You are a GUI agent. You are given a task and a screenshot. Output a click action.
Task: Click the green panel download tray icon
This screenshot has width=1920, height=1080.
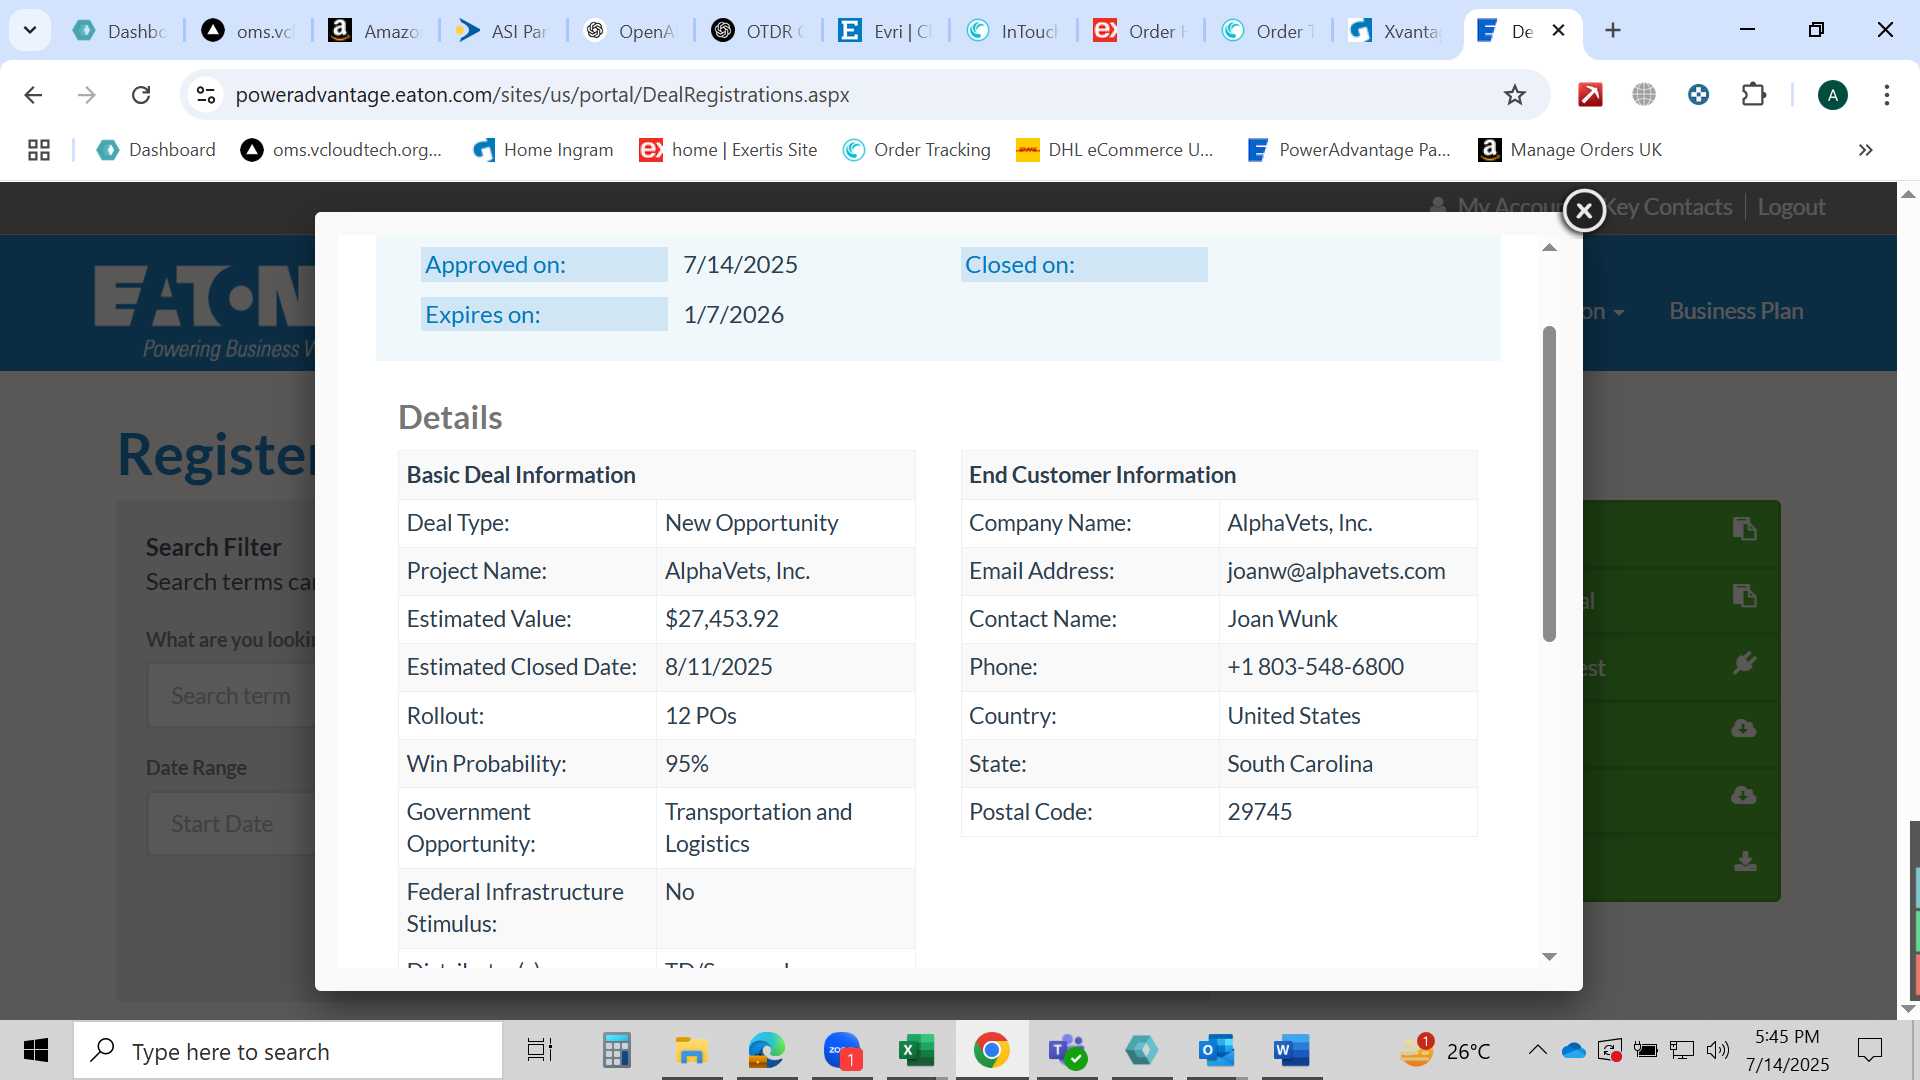1745,861
